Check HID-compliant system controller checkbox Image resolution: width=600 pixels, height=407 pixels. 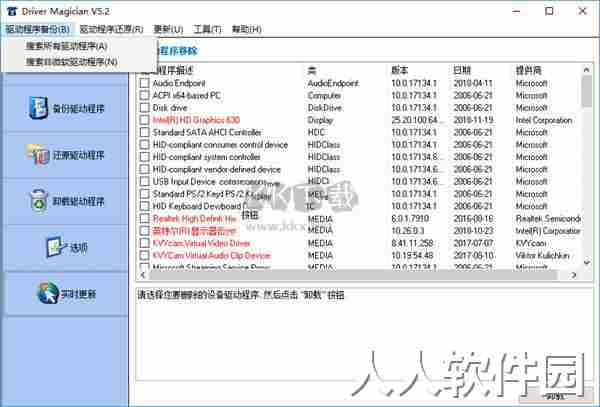(144, 157)
